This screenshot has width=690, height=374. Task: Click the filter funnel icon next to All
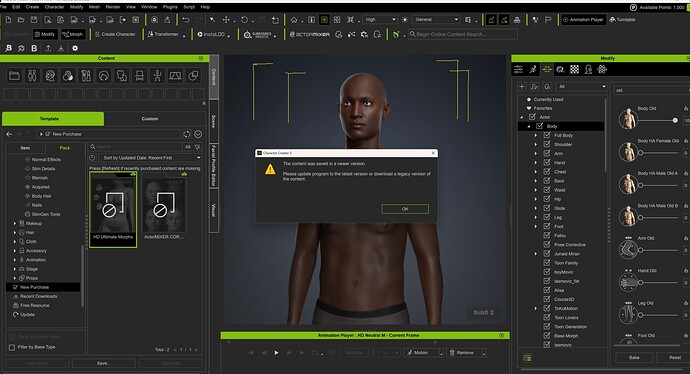point(197,147)
